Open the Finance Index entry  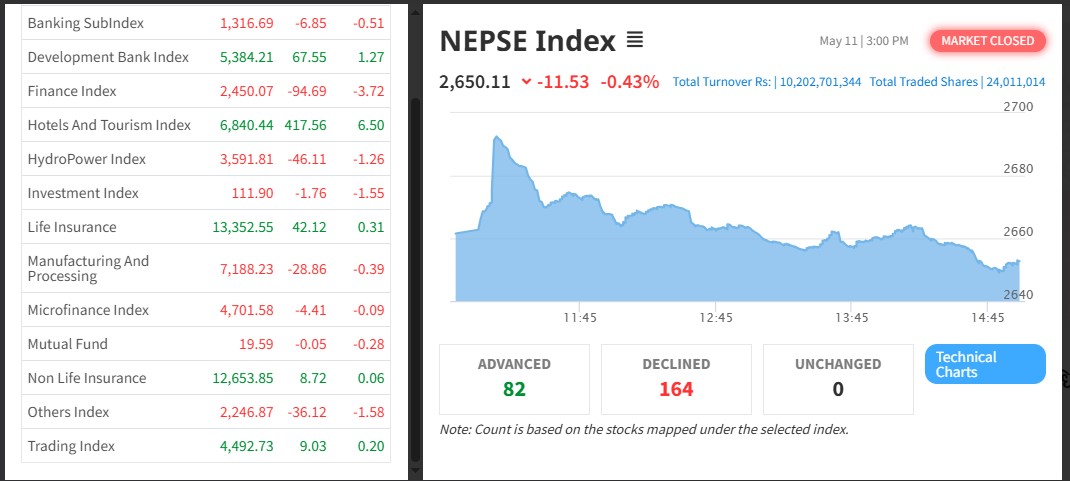72,91
